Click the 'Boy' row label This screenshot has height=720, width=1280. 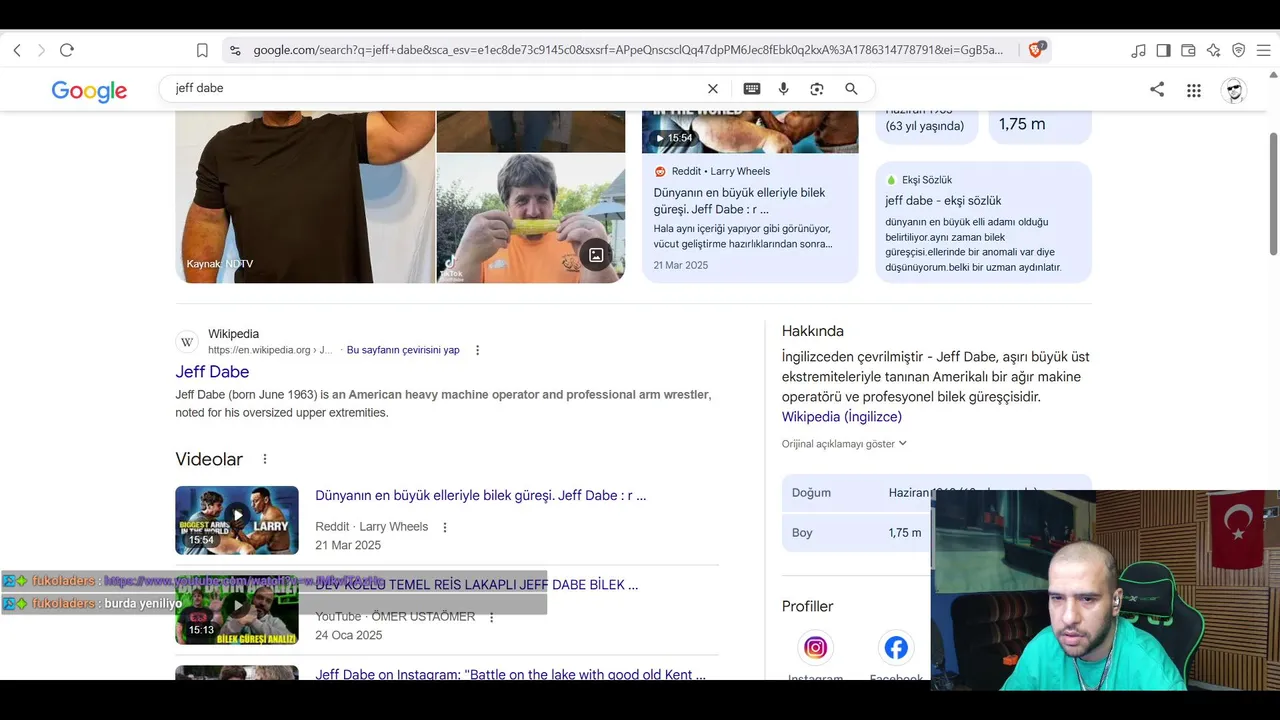(802, 533)
